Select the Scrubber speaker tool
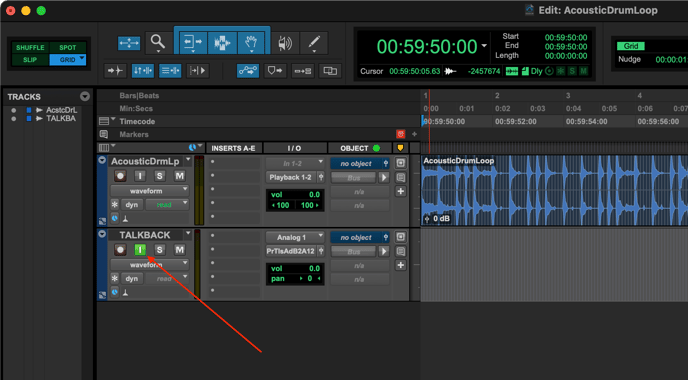The width and height of the screenshot is (688, 380). pos(285,43)
